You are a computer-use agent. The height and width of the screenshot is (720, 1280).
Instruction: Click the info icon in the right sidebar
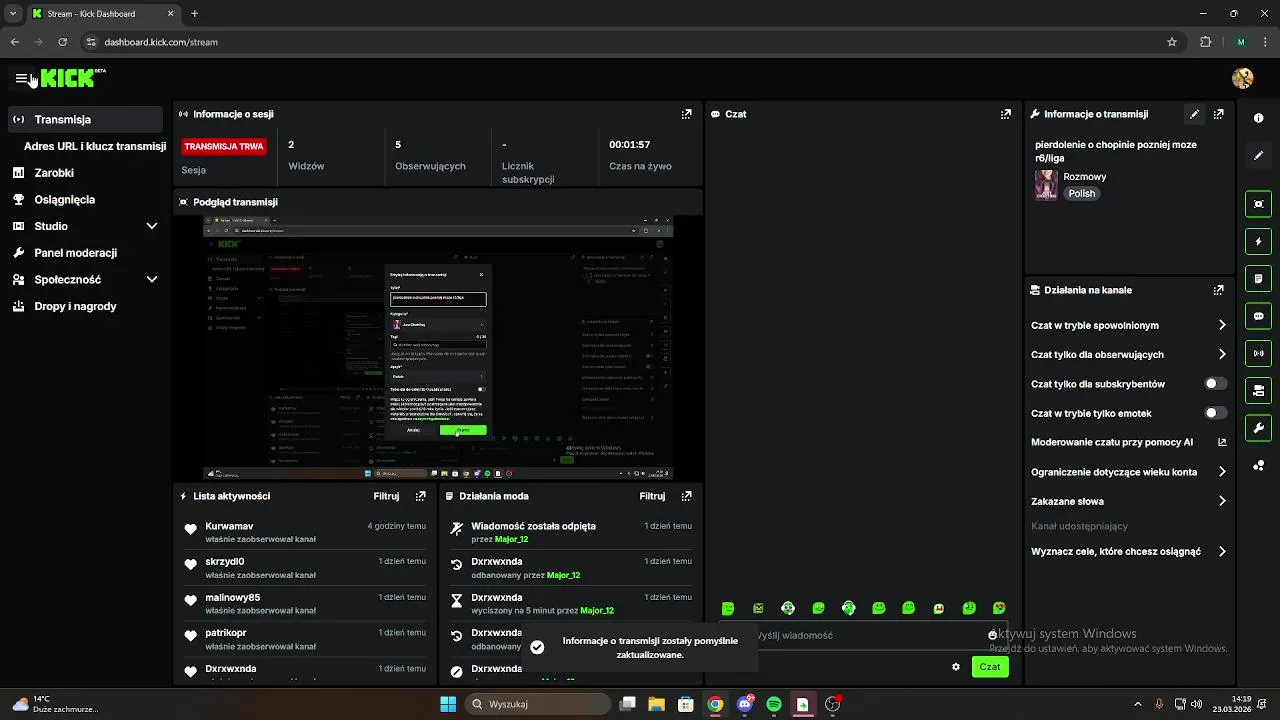point(1258,118)
